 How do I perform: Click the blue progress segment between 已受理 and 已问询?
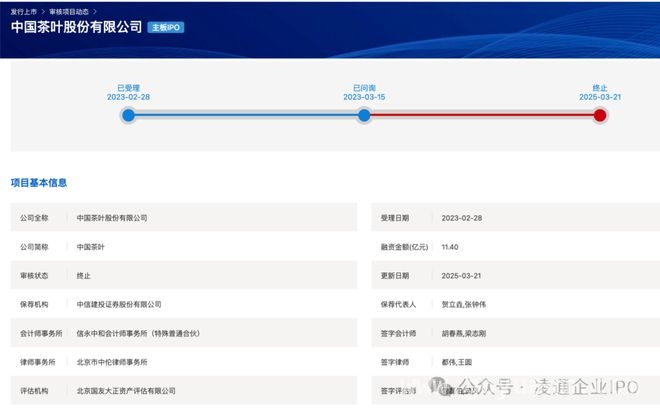246,115
